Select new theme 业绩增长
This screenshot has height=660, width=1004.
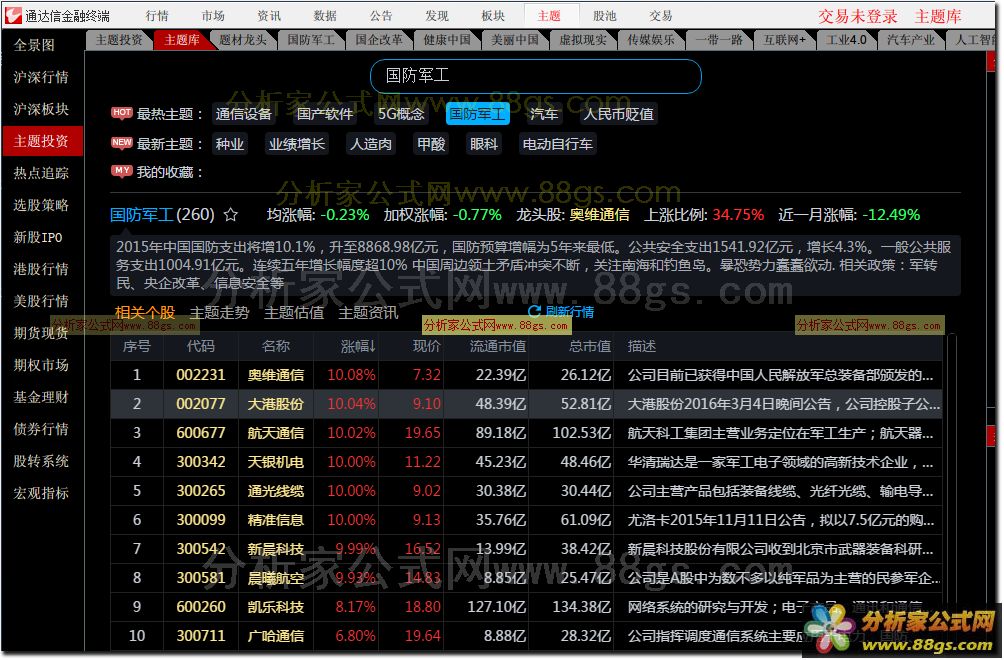pos(296,144)
